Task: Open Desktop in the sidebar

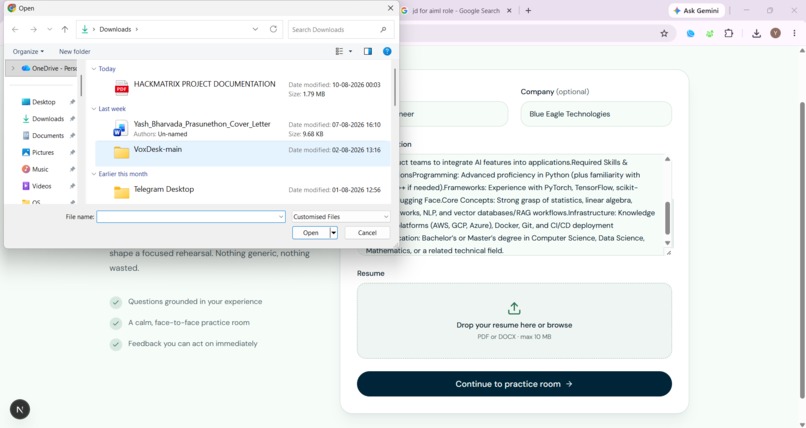Action: (x=43, y=102)
